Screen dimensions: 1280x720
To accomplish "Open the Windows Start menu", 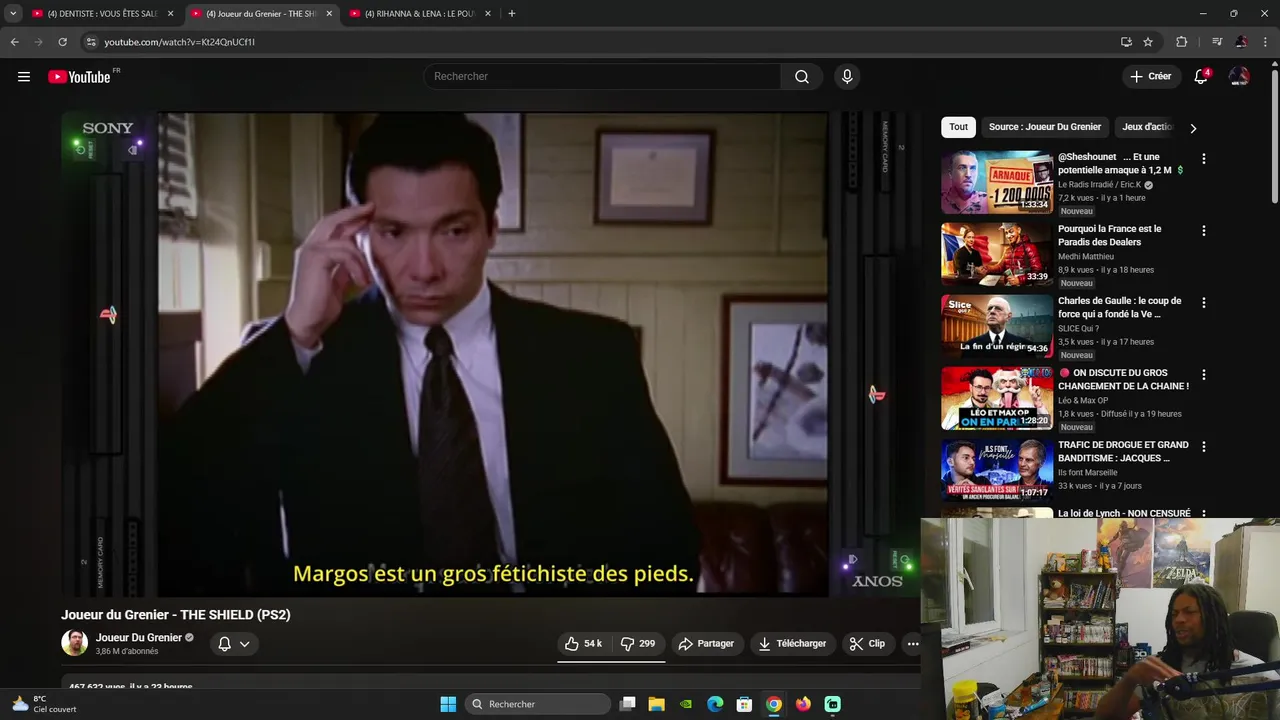I will [x=448, y=704].
